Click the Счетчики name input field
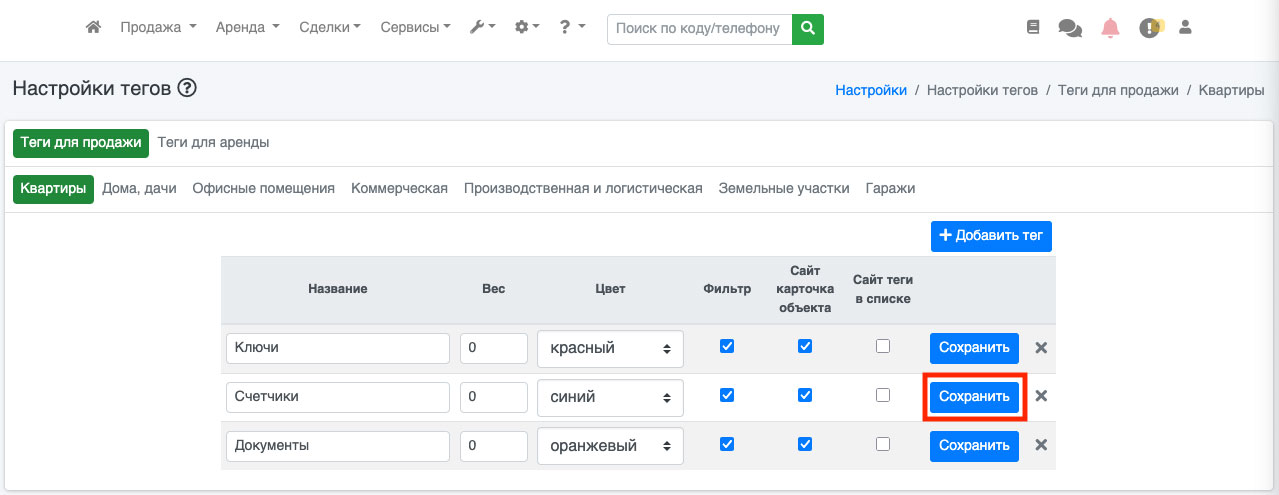Viewport: 1279px width, 495px height. point(337,397)
